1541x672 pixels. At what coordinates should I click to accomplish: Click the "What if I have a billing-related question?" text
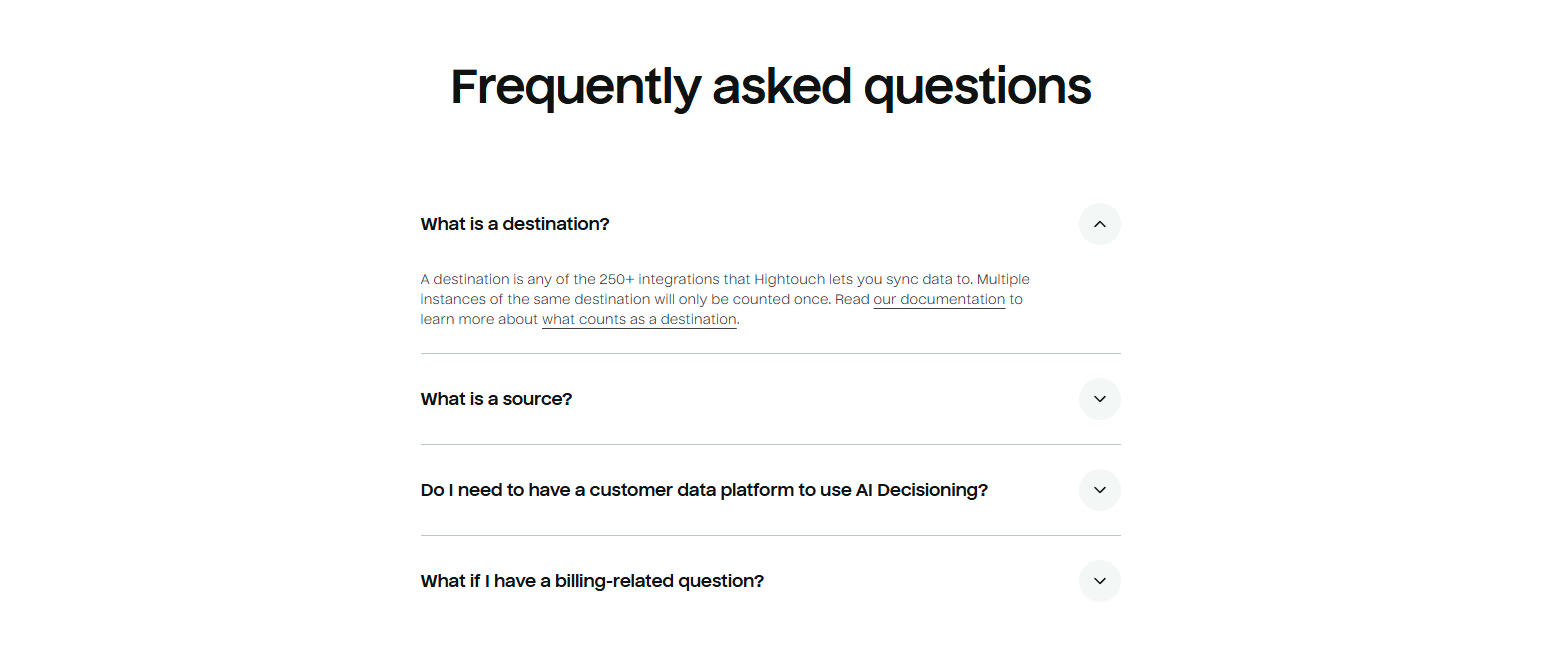coord(592,581)
